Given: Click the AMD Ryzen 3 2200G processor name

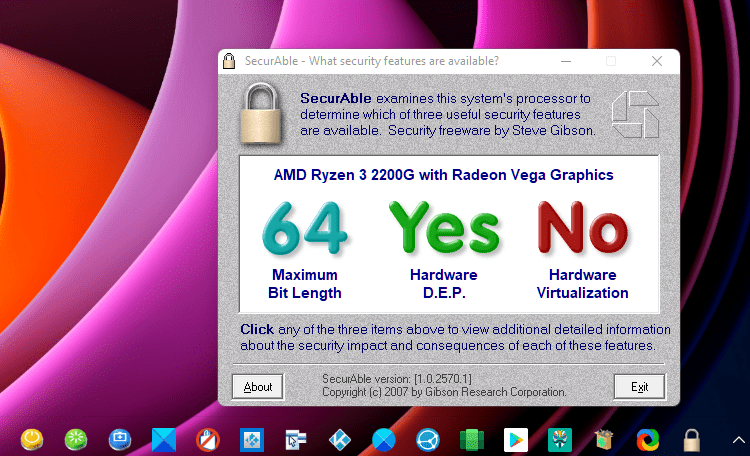Looking at the screenshot, I should (x=443, y=175).
